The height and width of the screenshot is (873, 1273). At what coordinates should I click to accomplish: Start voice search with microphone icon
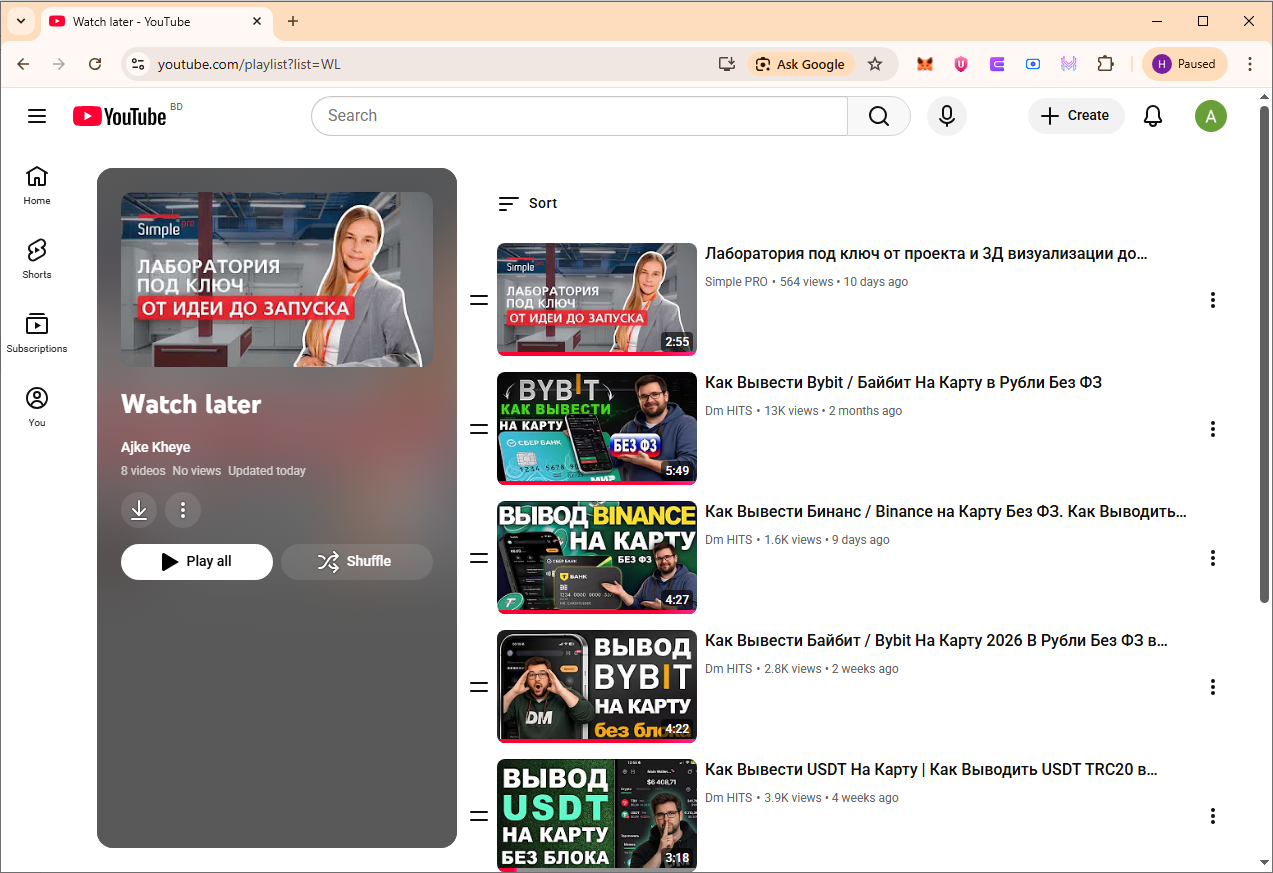tap(947, 116)
